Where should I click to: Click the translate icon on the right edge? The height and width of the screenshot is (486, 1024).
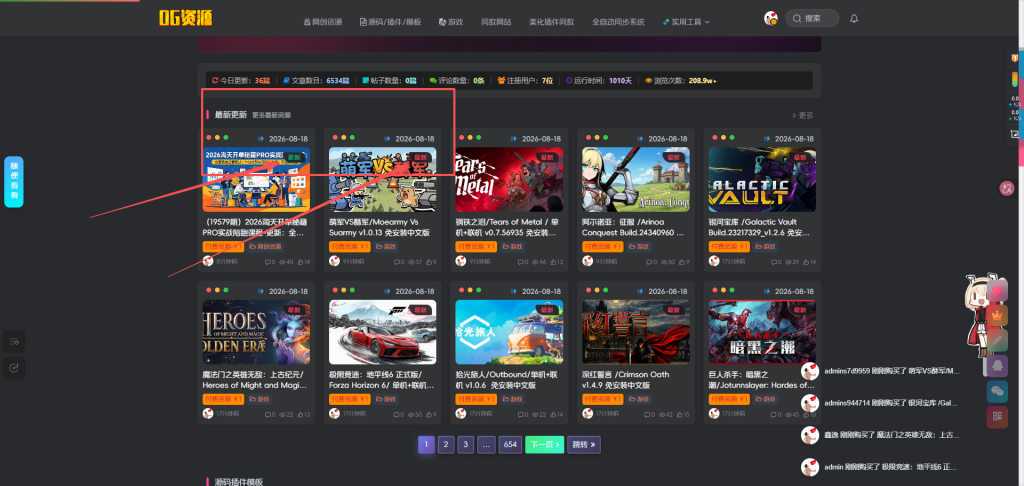click(1006, 188)
